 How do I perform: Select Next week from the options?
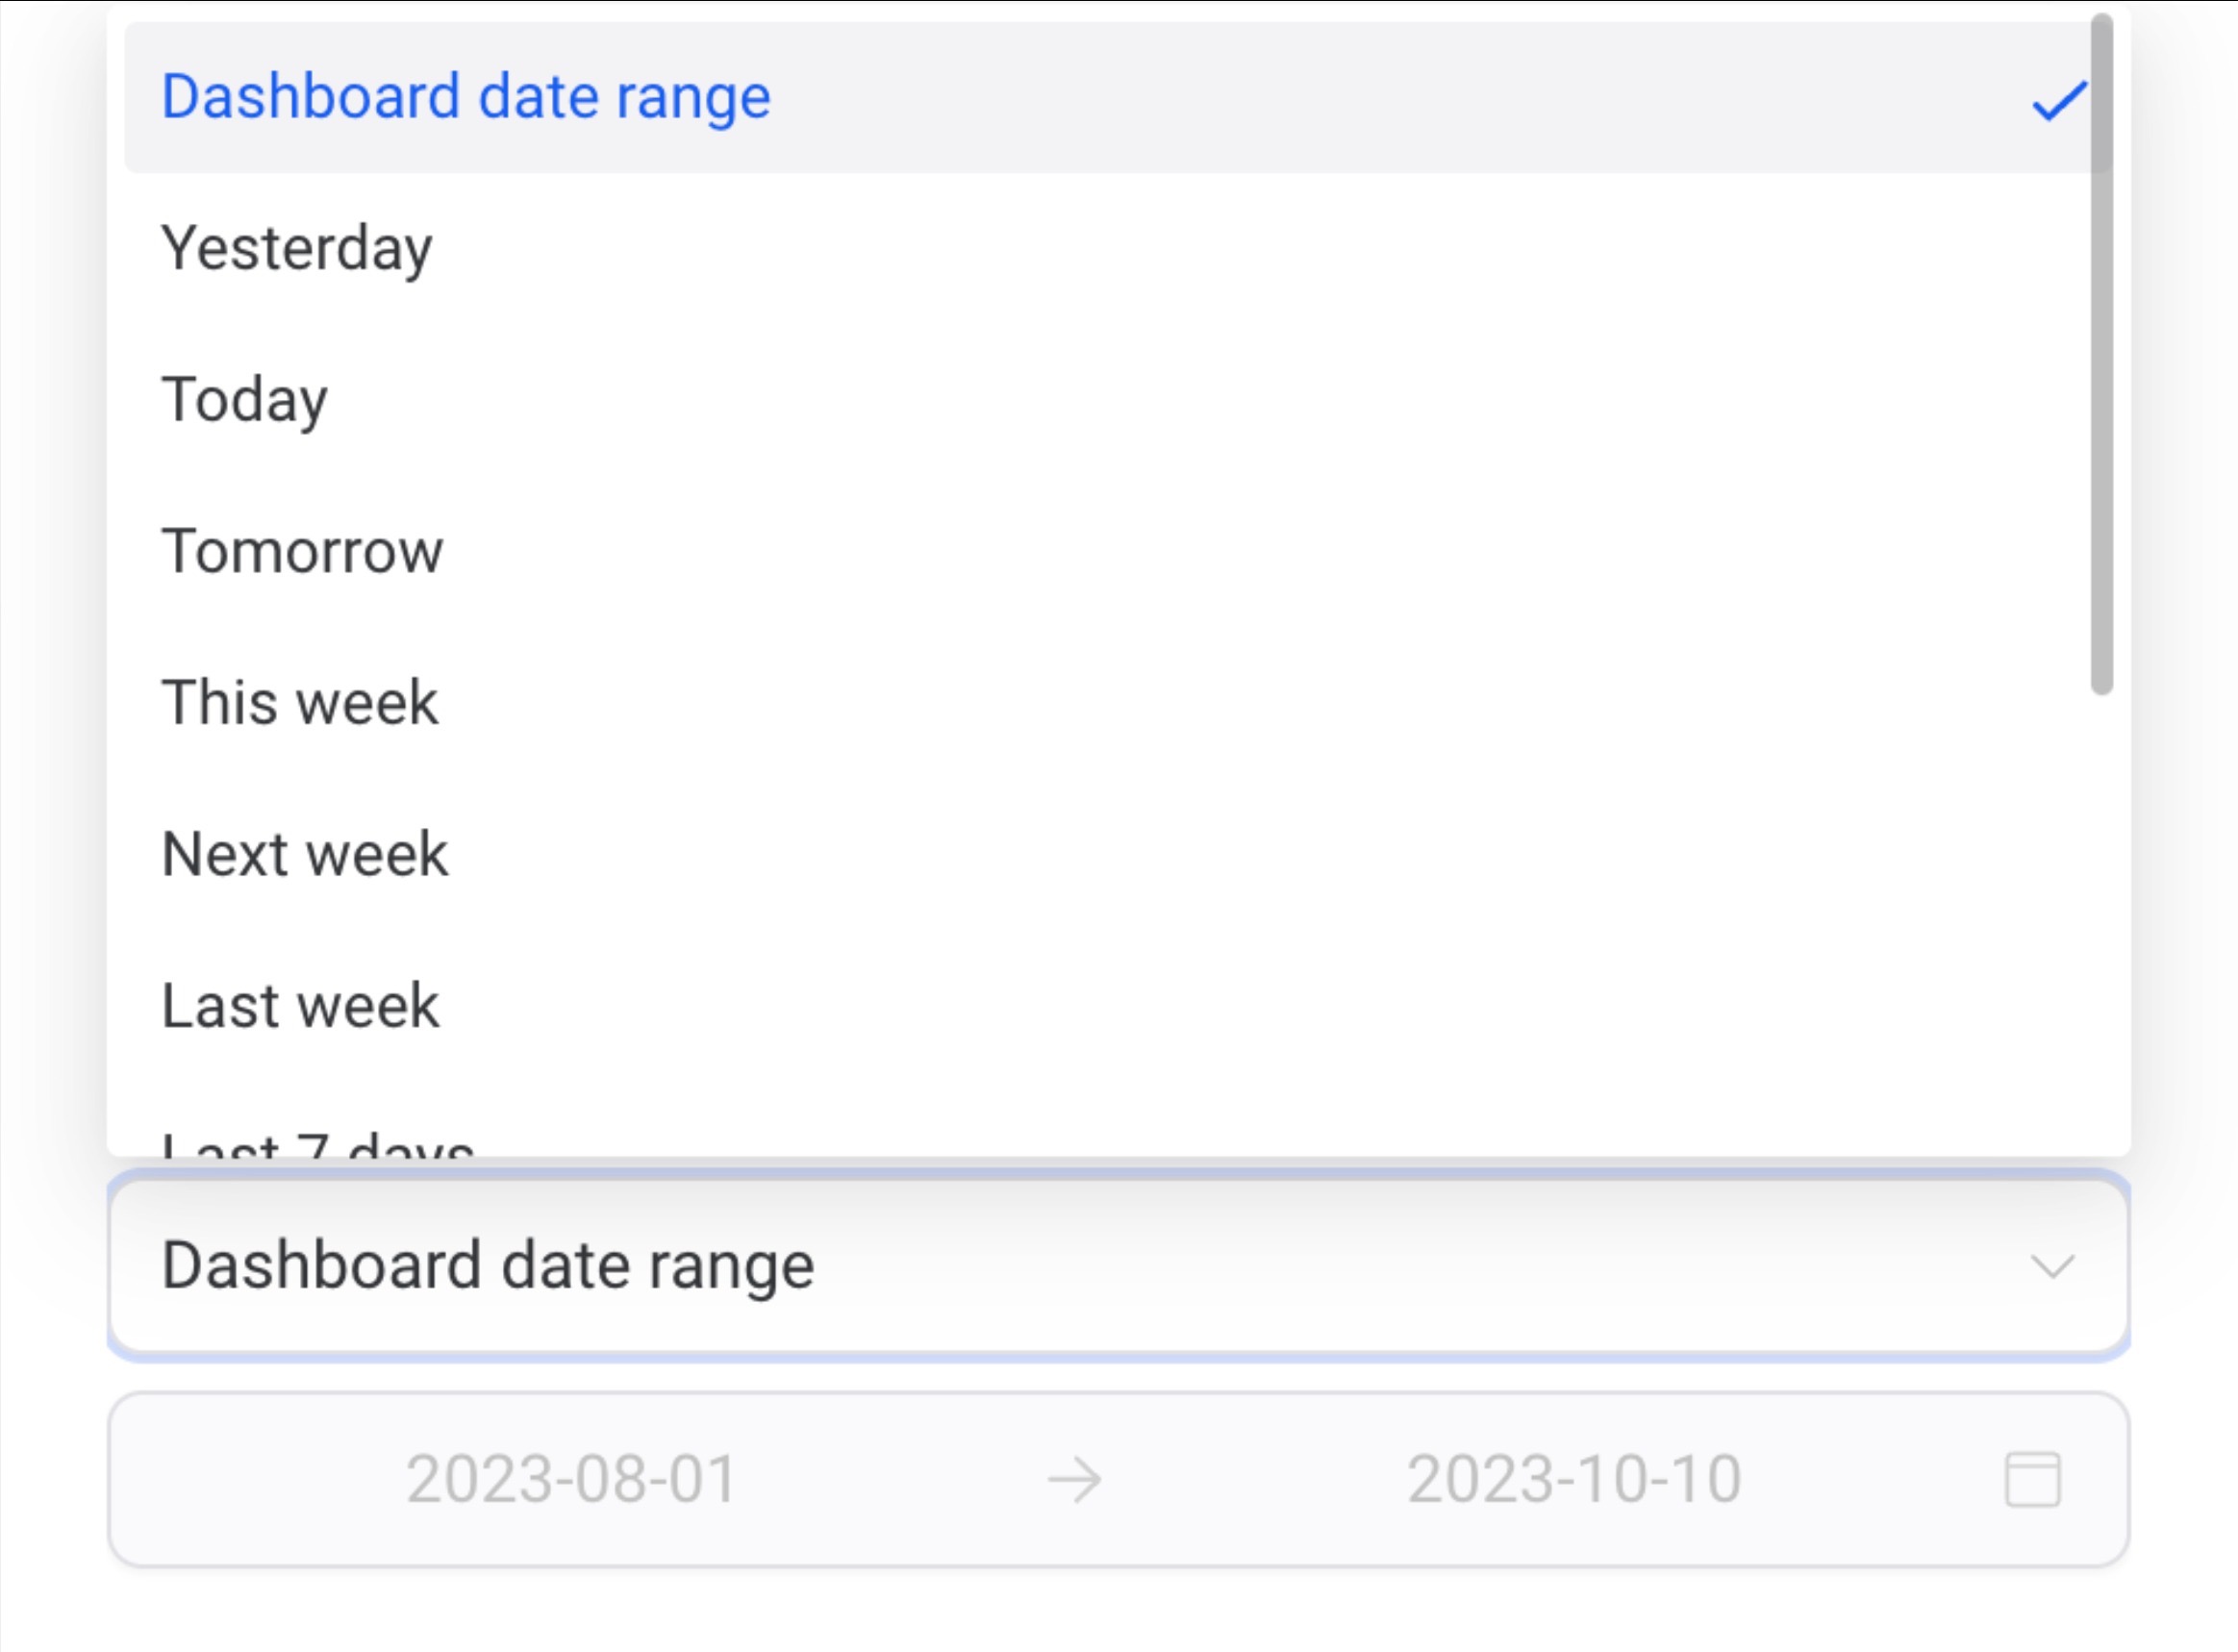pyautogui.click(x=305, y=854)
